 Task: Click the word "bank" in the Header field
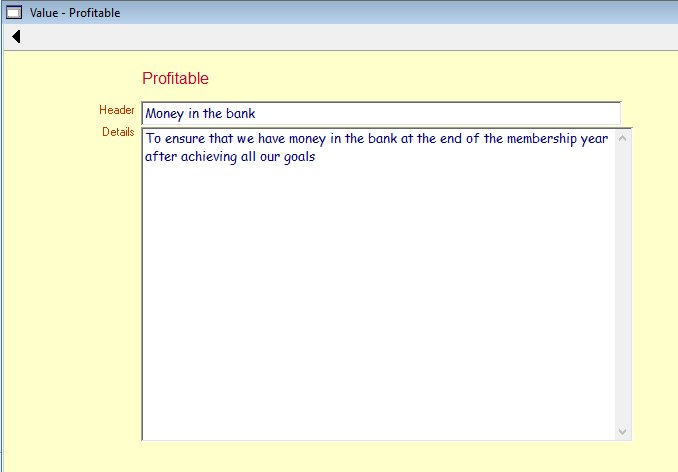(x=239, y=114)
